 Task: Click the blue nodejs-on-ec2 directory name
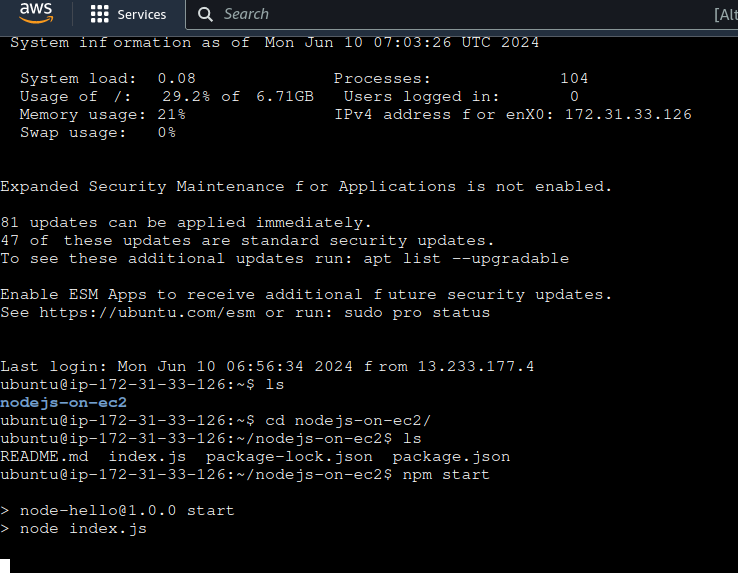64,403
